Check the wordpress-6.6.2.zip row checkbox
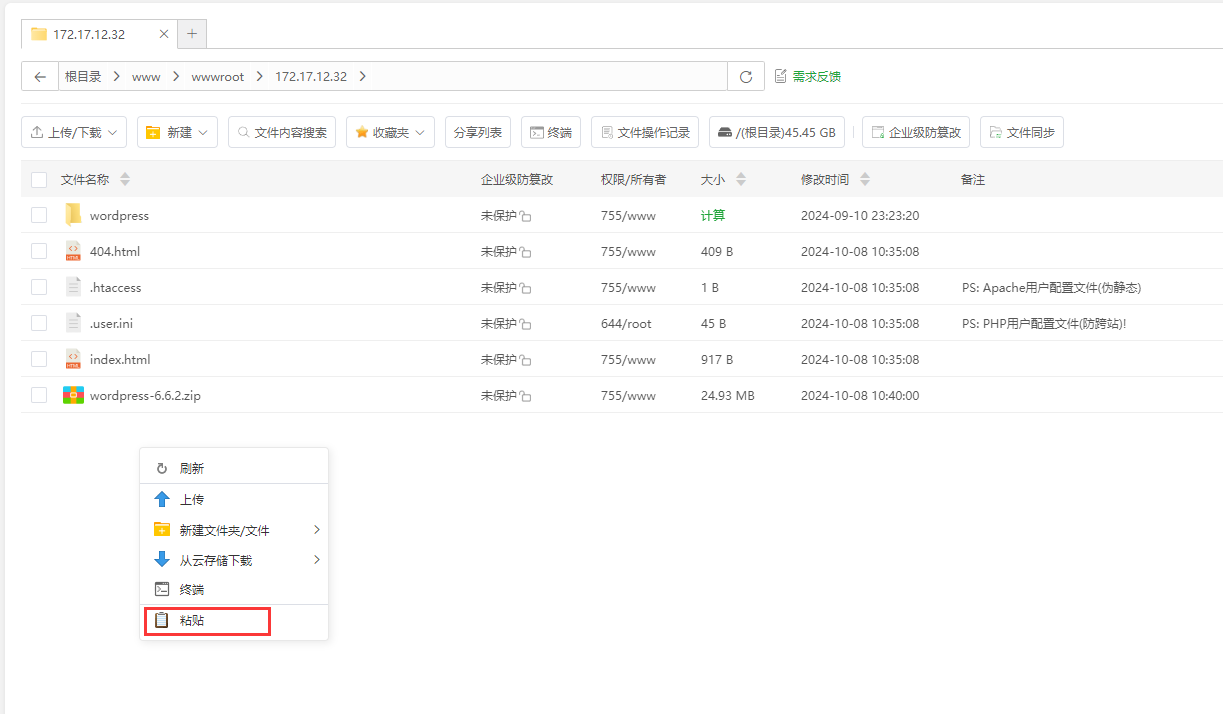This screenshot has width=1223, height=714. 39,395
